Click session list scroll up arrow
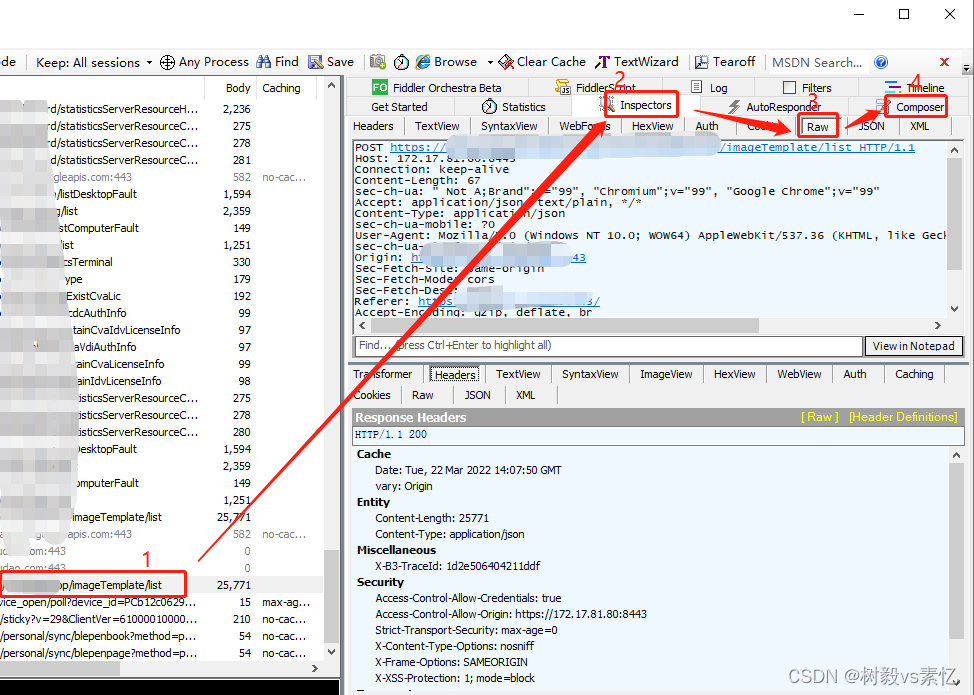The image size is (974, 695). pyautogui.click(x=332, y=86)
